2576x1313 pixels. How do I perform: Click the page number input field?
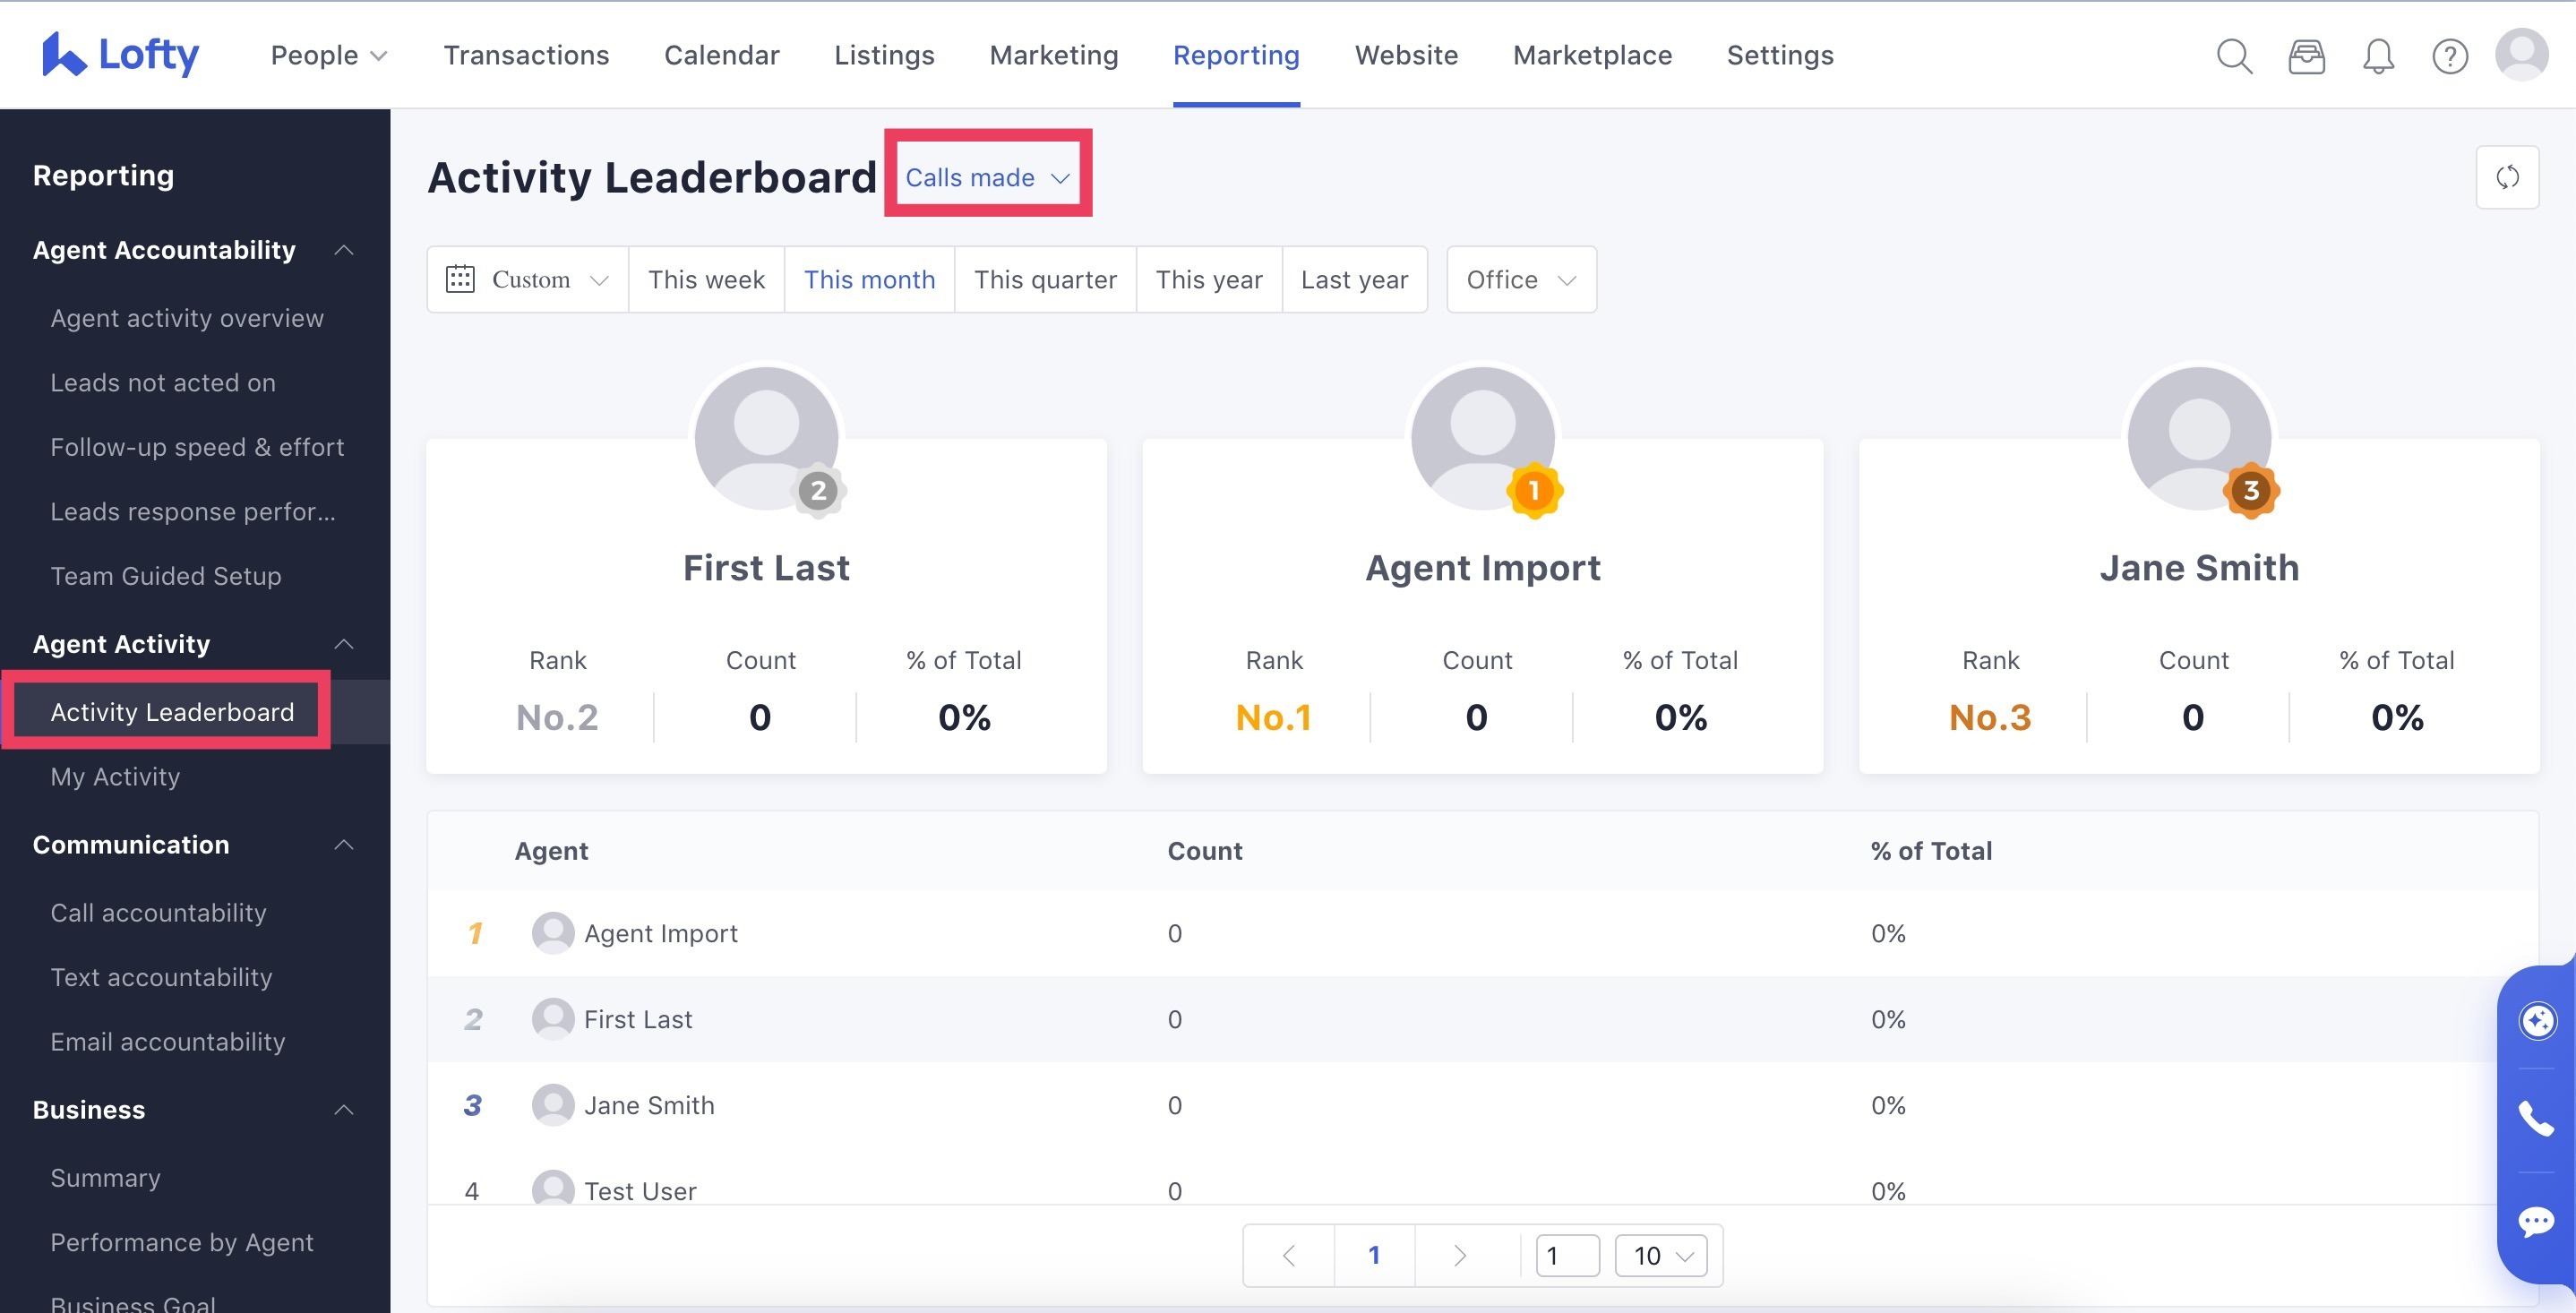1566,1255
